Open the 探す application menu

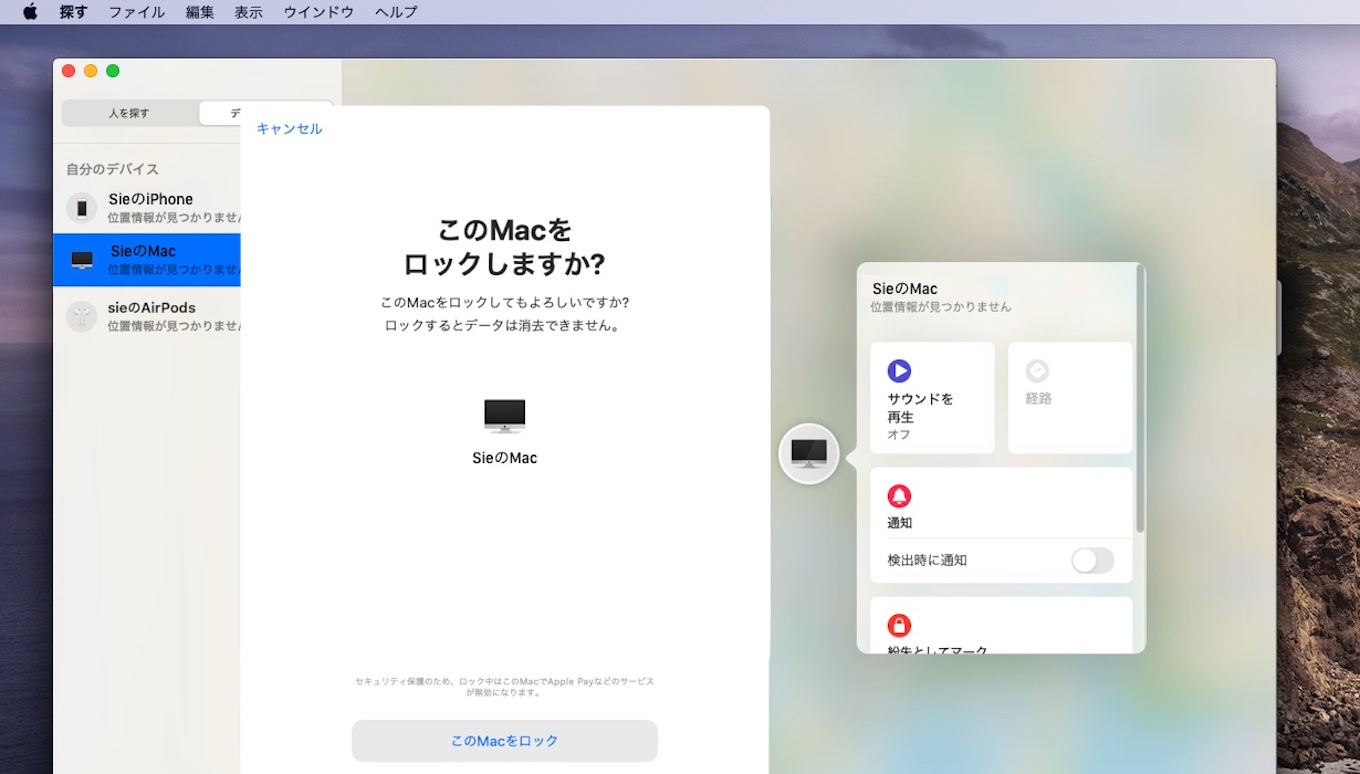pos(74,12)
